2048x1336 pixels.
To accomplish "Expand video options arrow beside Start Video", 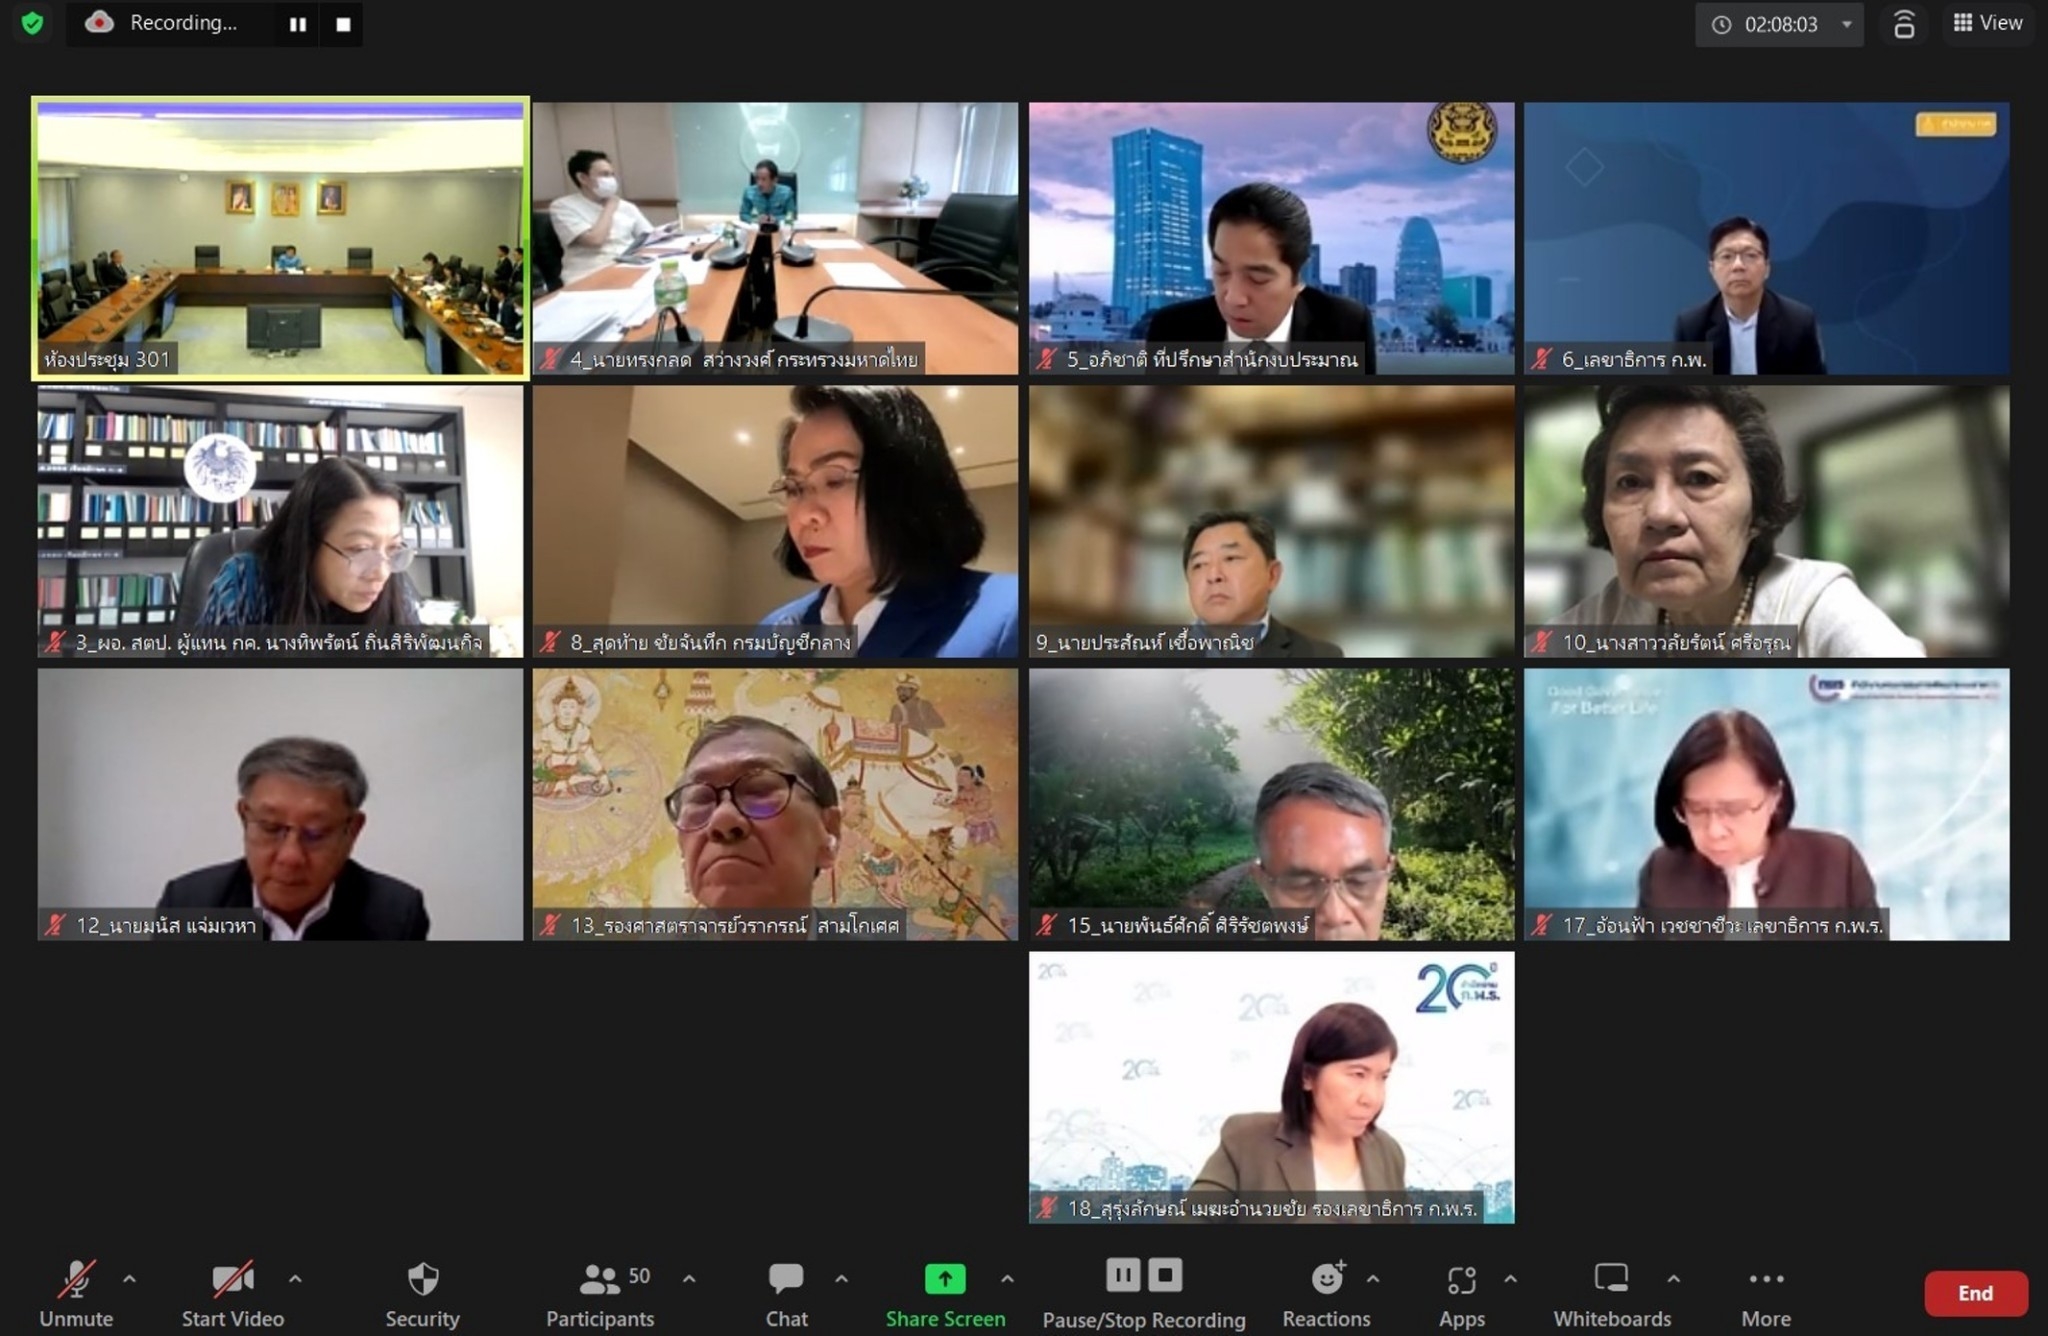I will coord(295,1278).
